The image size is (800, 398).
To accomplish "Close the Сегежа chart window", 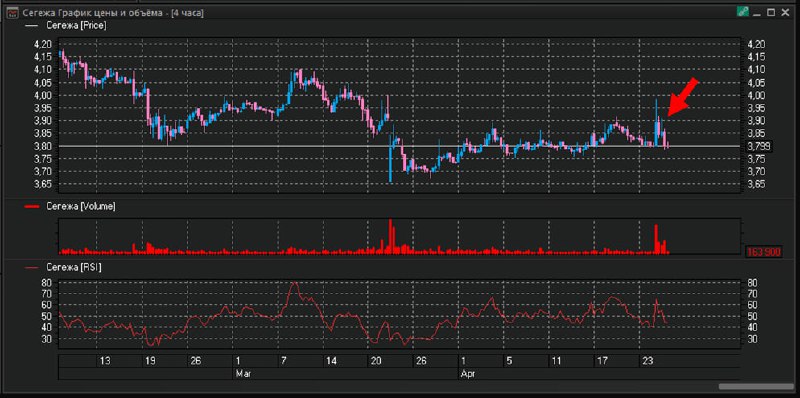I will point(785,13).
